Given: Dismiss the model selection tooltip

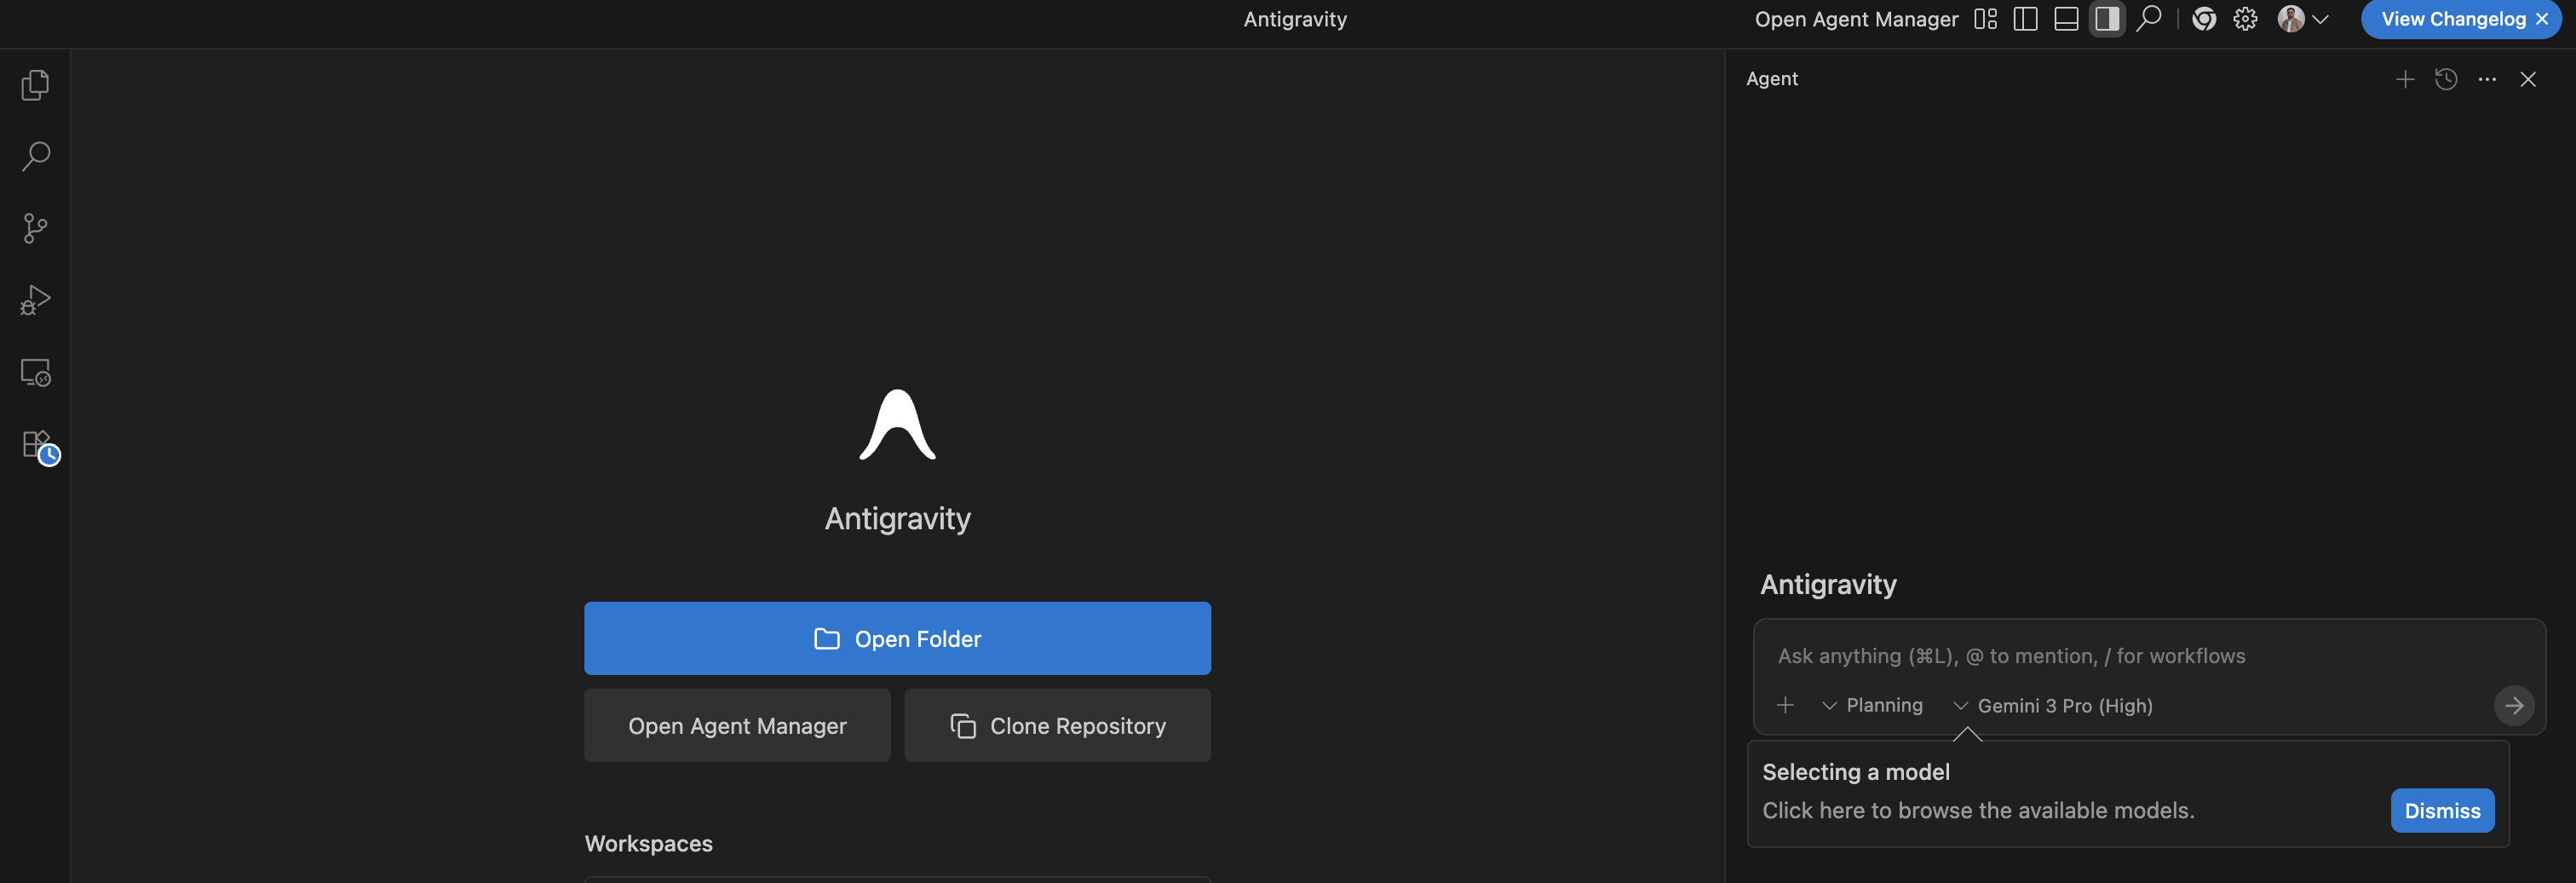Looking at the screenshot, I should coord(2442,810).
